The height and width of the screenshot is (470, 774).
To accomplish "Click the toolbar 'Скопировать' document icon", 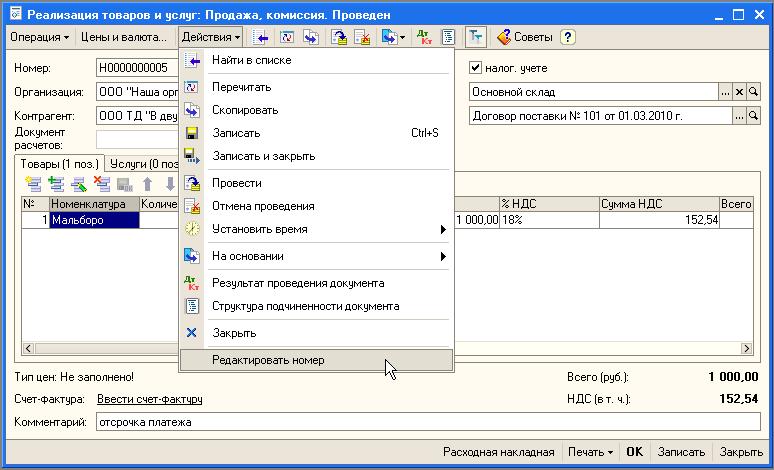I will (311, 38).
